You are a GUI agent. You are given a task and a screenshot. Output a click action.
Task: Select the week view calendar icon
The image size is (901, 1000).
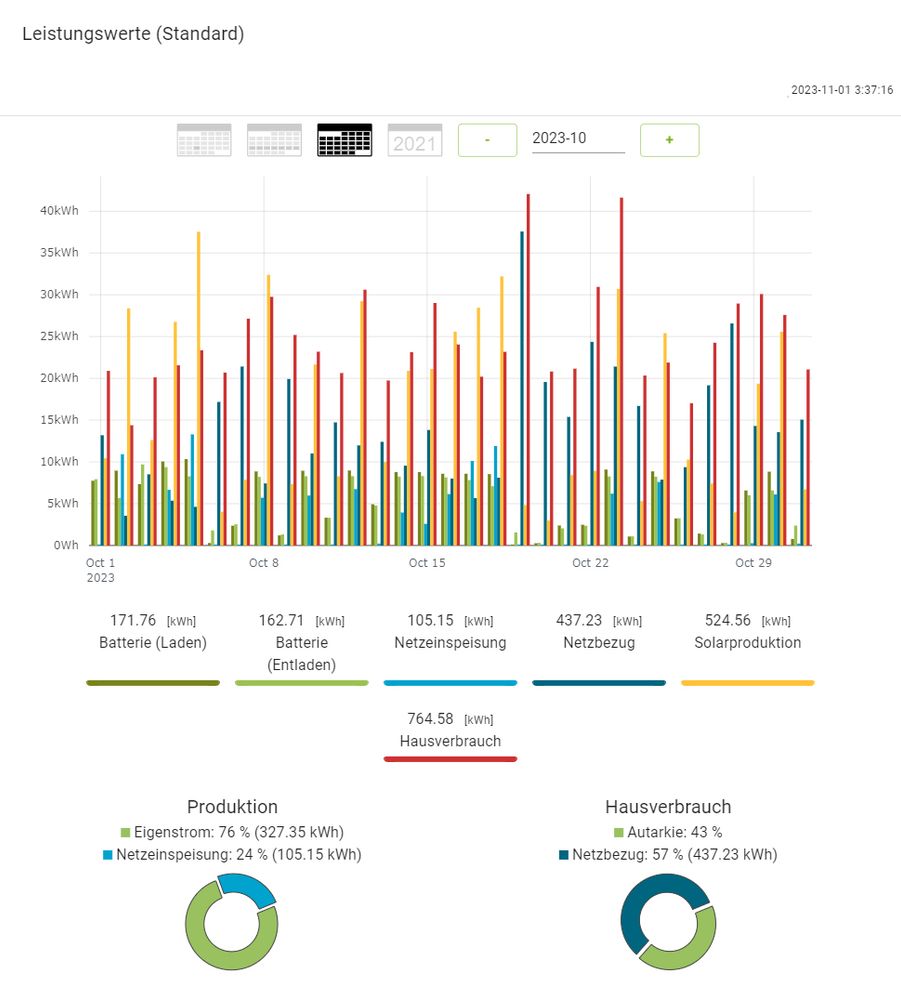[274, 140]
